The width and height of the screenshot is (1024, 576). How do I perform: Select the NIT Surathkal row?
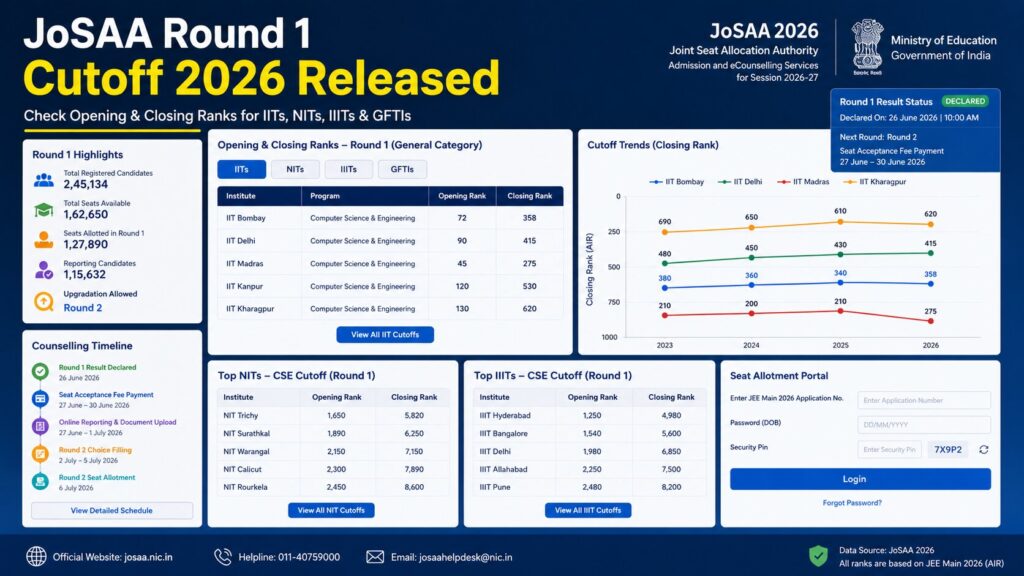coord(334,433)
